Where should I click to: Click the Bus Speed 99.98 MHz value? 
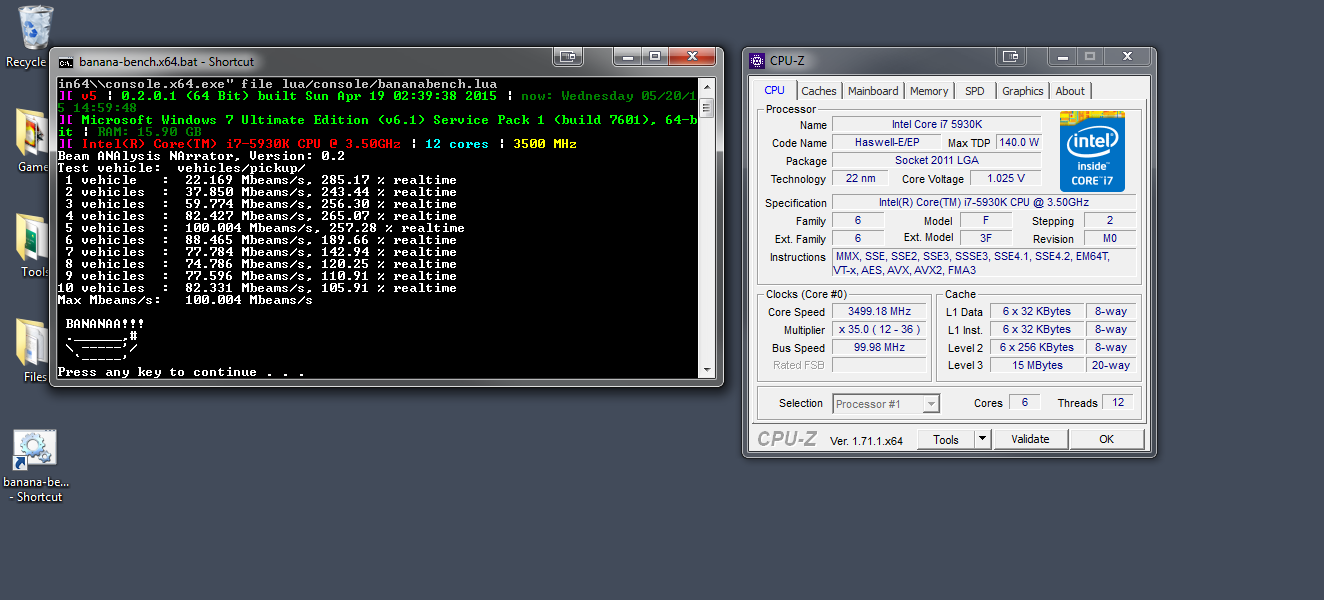[x=879, y=348]
